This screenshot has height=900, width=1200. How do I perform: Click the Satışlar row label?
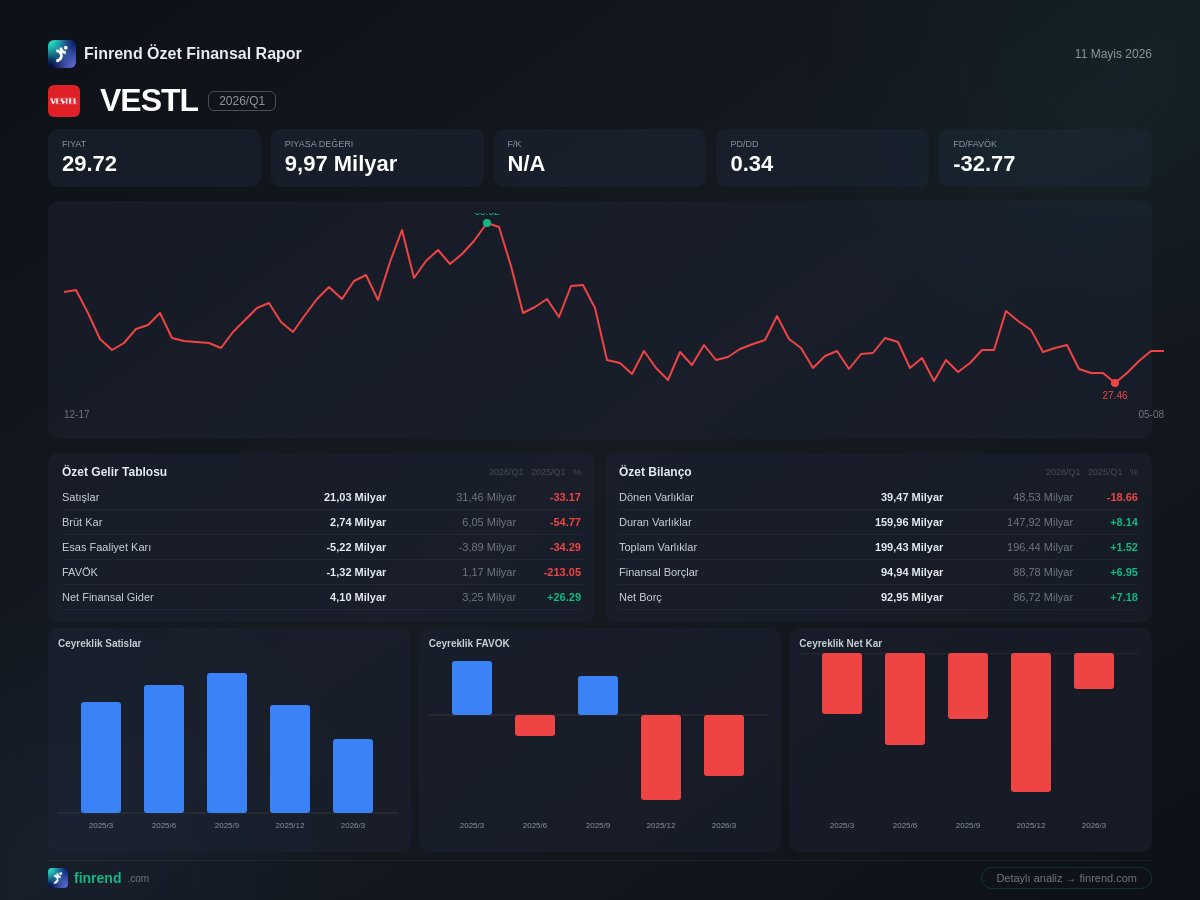[x=81, y=497]
